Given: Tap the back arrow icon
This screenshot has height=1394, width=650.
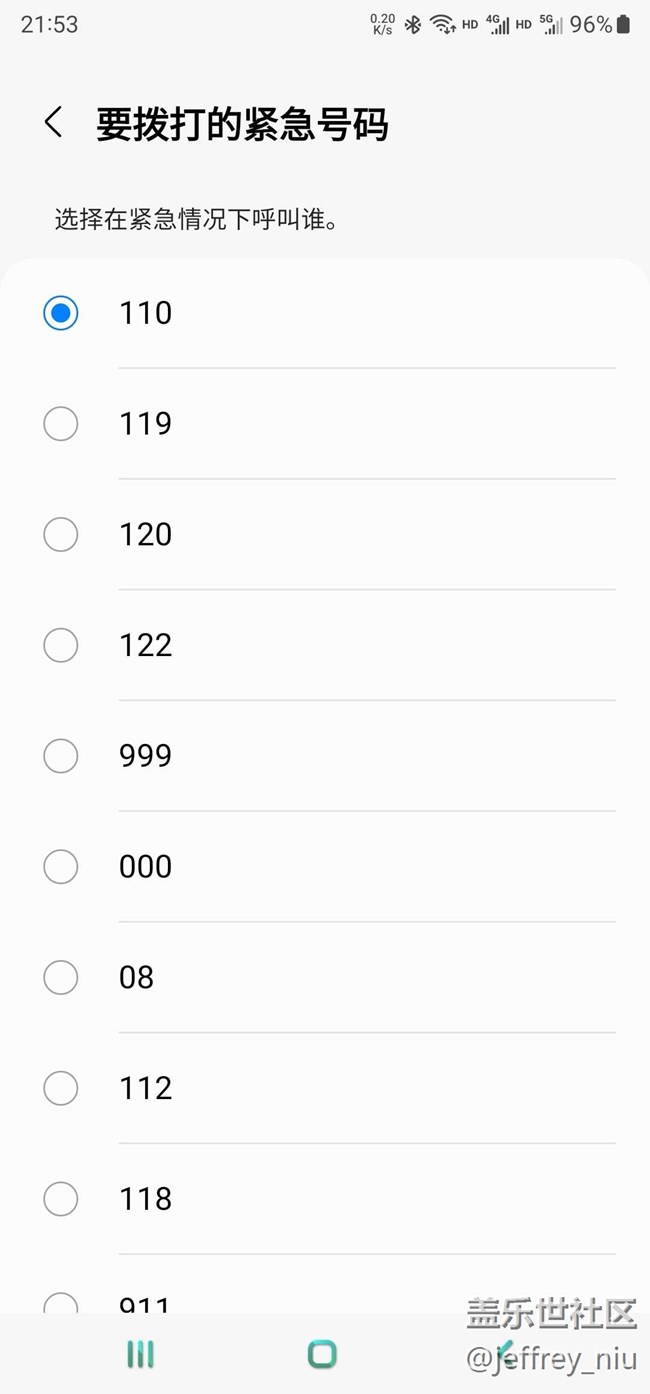Looking at the screenshot, I should pos(54,123).
